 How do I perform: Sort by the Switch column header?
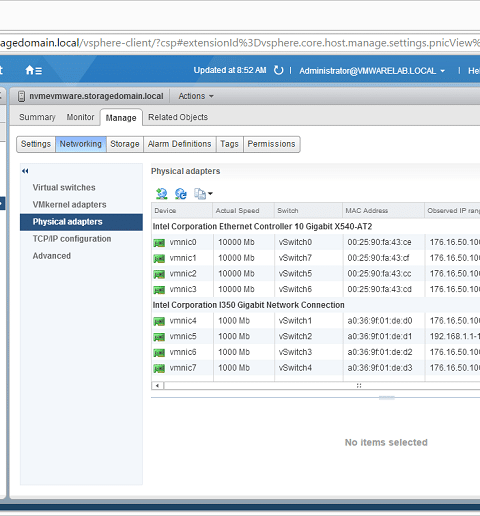[x=308, y=211]
